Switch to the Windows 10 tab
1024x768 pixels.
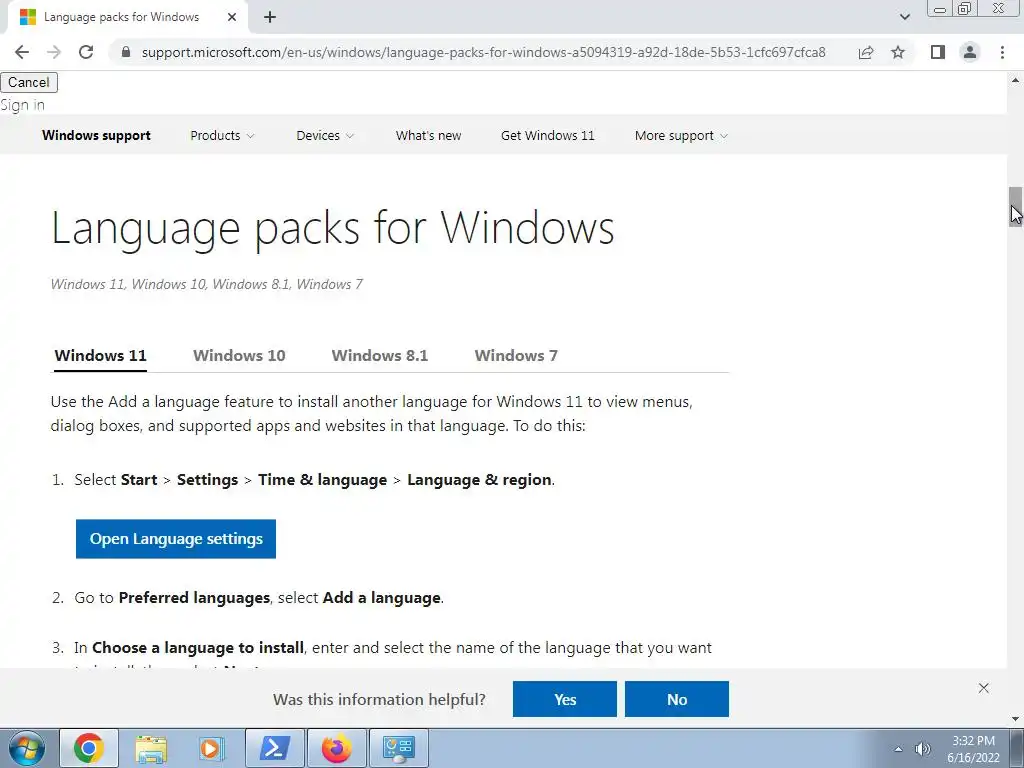click(239, 356)
